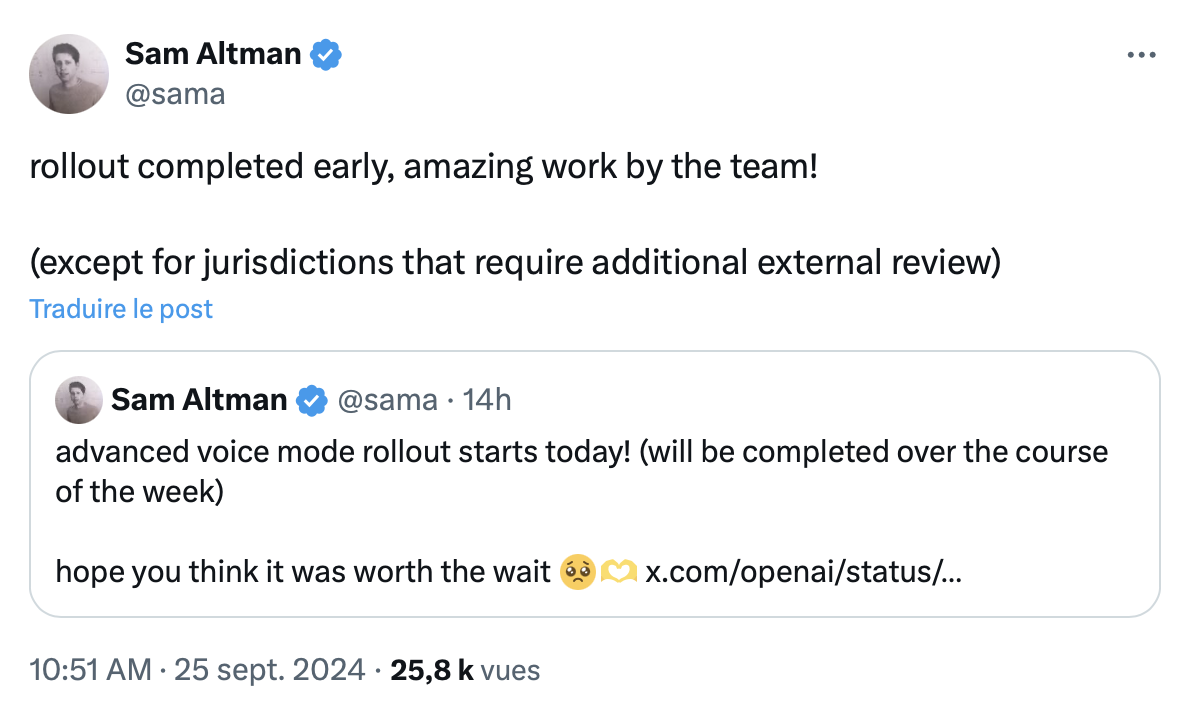Viewport: 1182px width, 718px height.
Task: Click the verified badge beside the main author name
Action: pos(326,54)
